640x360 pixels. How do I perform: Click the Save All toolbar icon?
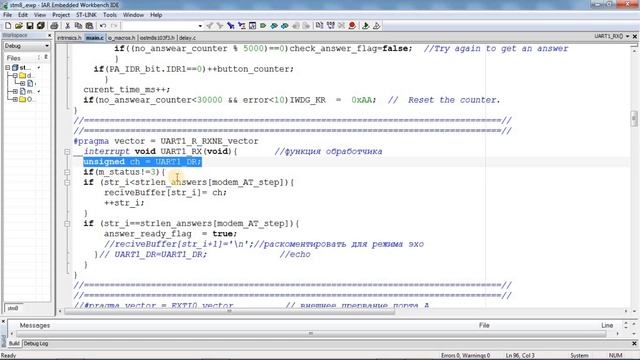[x=40, y=26]
